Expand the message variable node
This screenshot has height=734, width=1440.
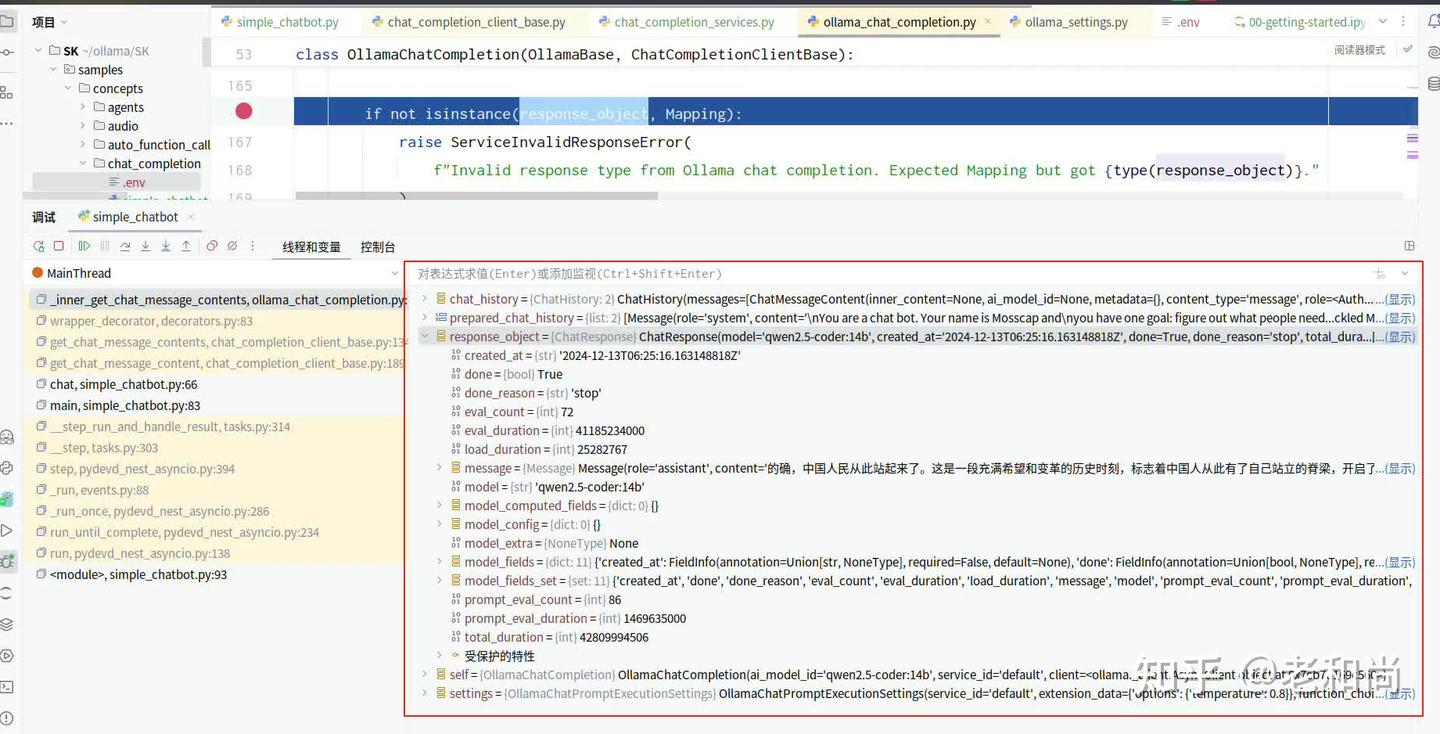point(439,467)
